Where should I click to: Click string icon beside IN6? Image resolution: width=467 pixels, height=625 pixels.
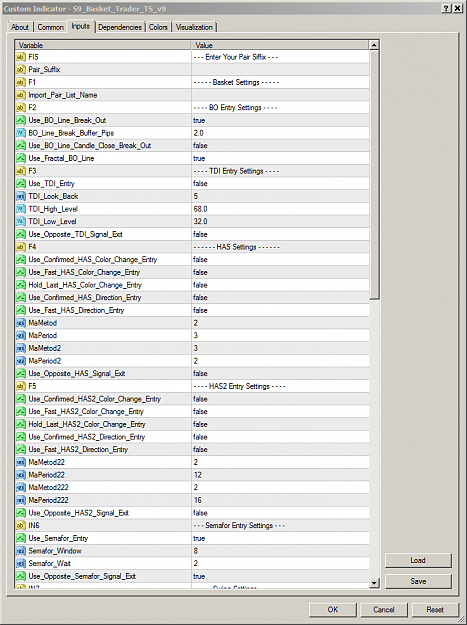21,526
